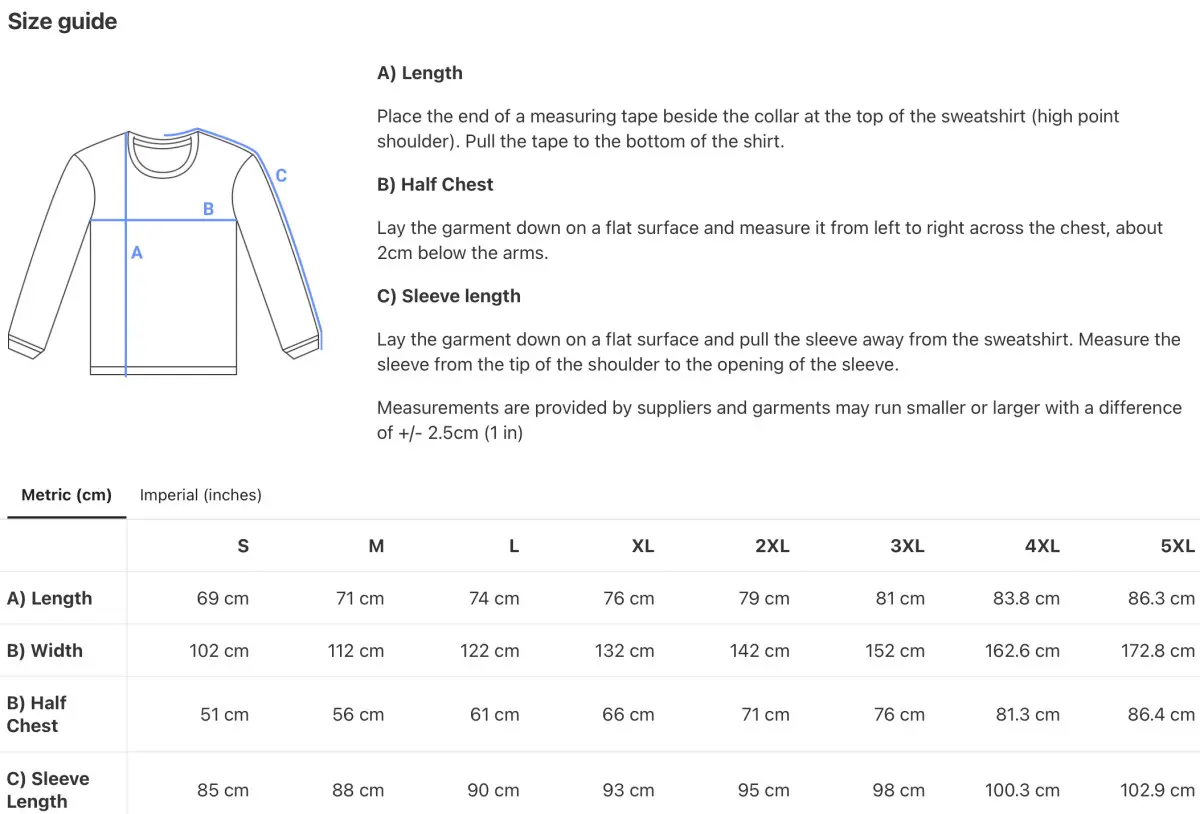Image resolution: width=1200 pixels, height=814 pixels.
Task: Click the XL column header
Action: pyautogui.click(x=642, y=546)
